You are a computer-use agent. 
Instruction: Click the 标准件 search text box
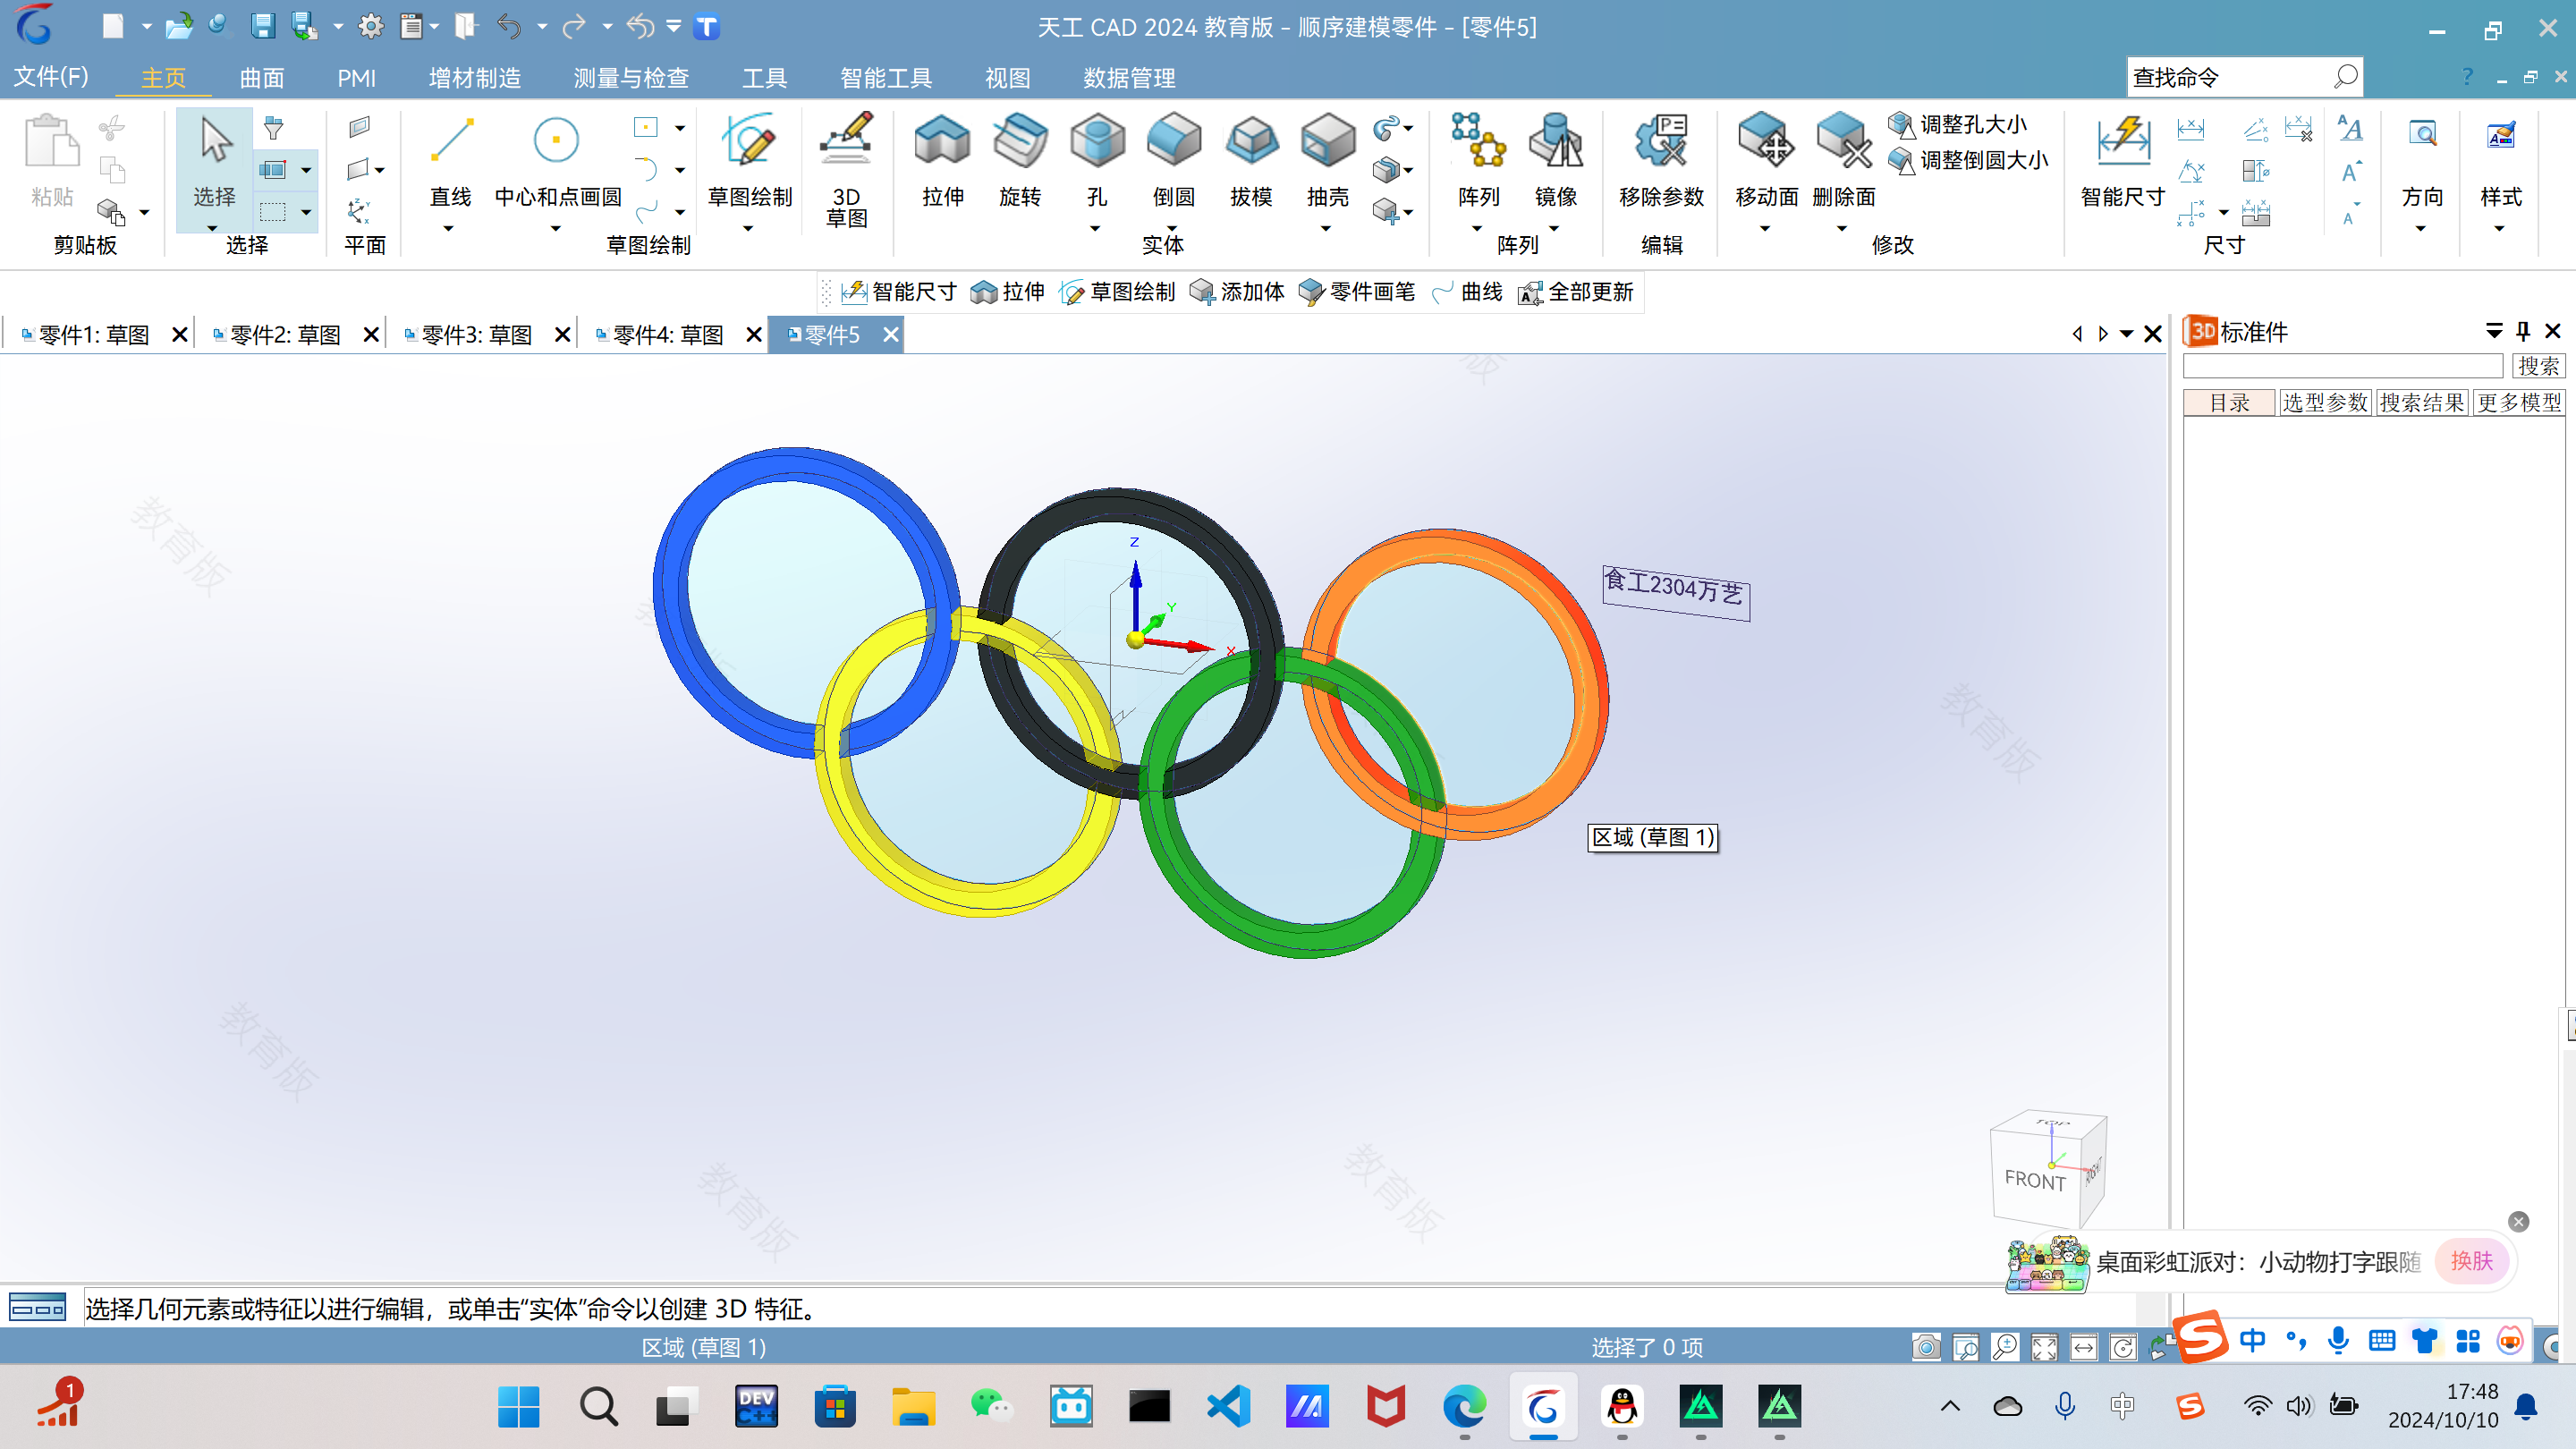(x=2342, y=366)
